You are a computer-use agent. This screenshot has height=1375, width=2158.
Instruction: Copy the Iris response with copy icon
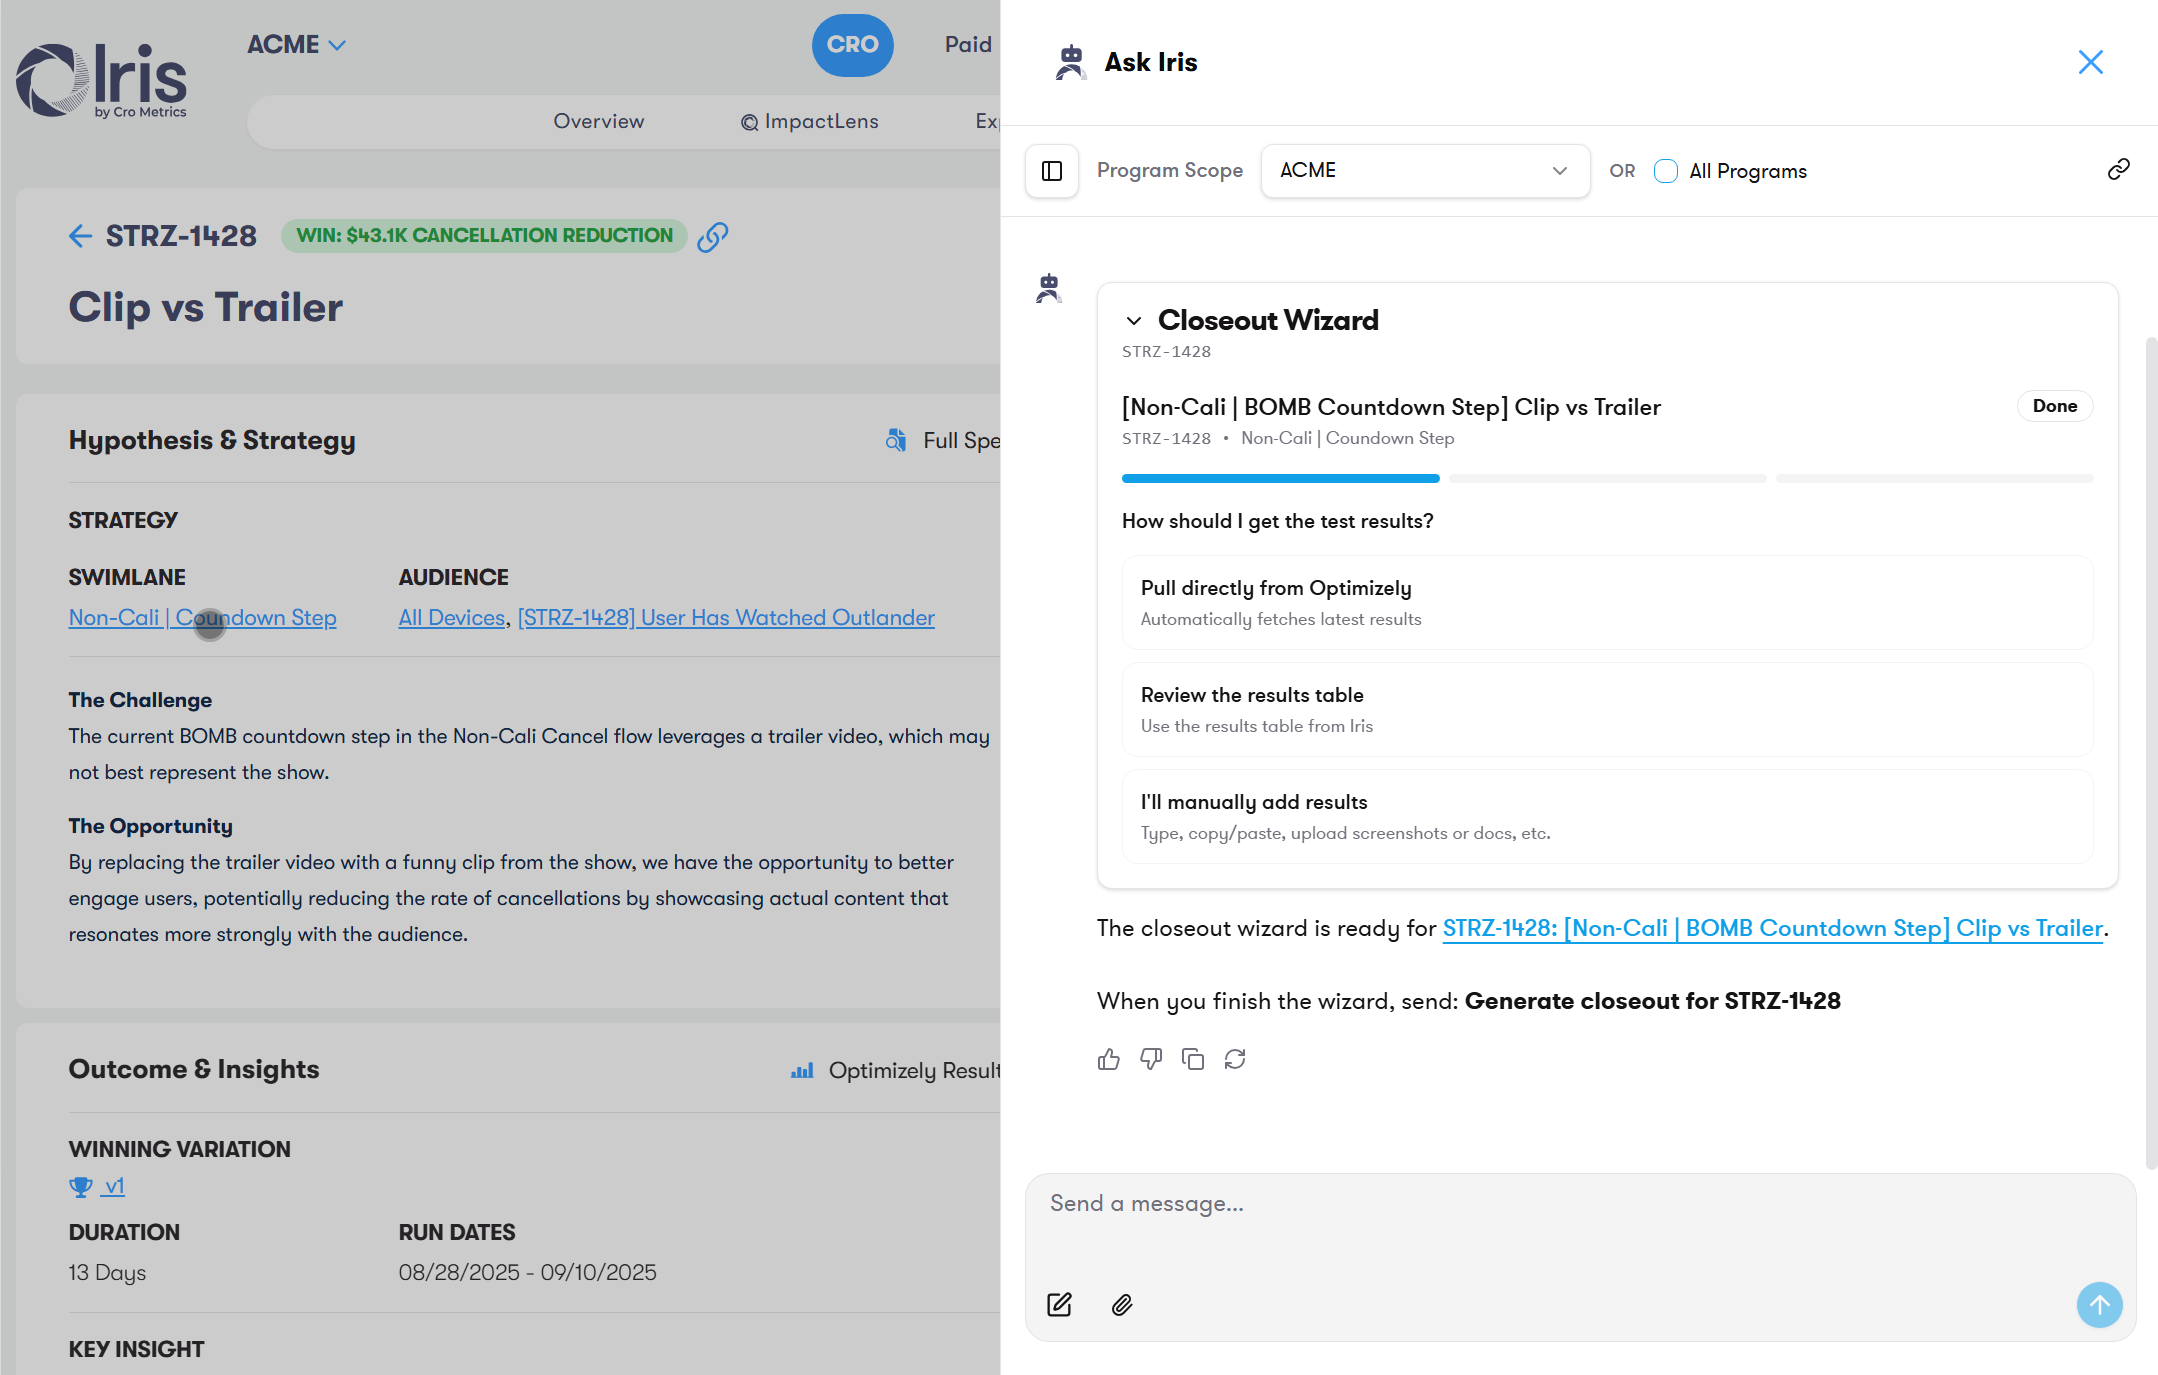(x=1193, y=1059)
